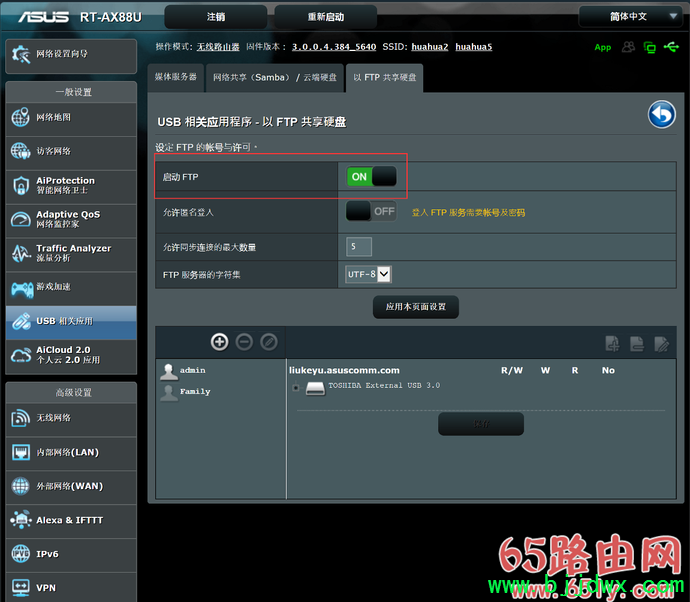Switch to the Media Server tab

click(176, 77)
